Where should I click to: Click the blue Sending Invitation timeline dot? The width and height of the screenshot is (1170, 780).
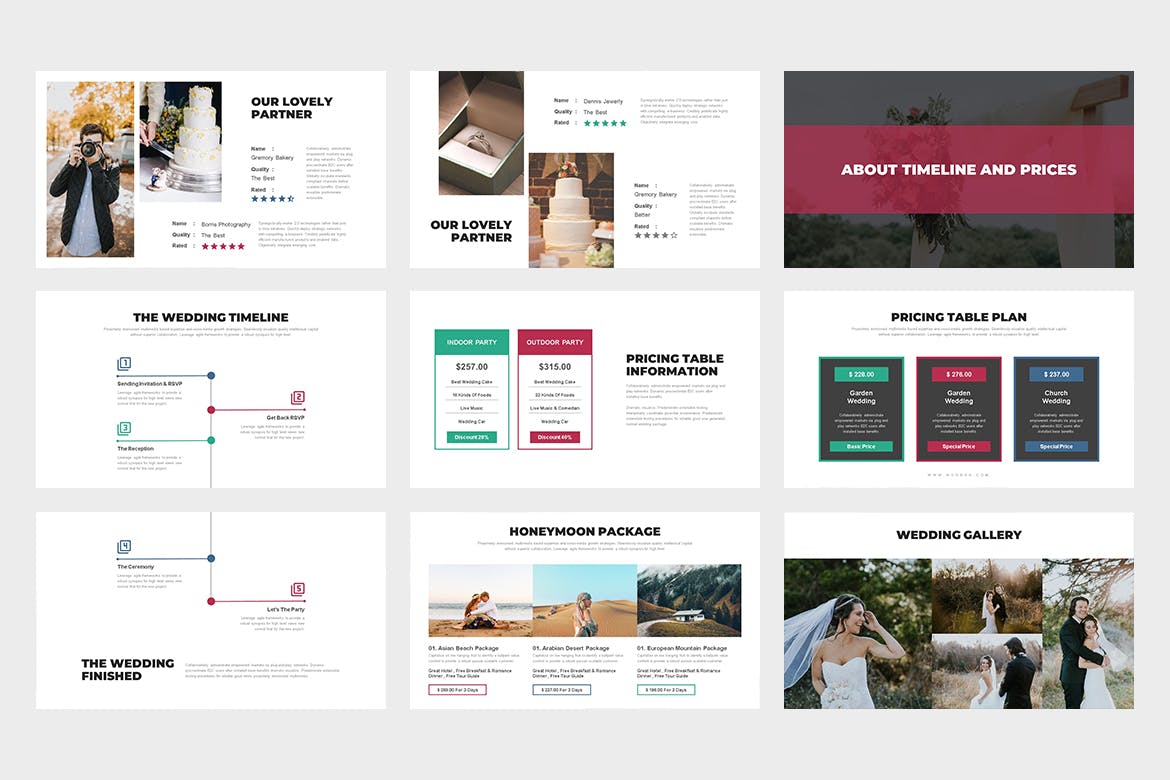[x=211, y=376]
